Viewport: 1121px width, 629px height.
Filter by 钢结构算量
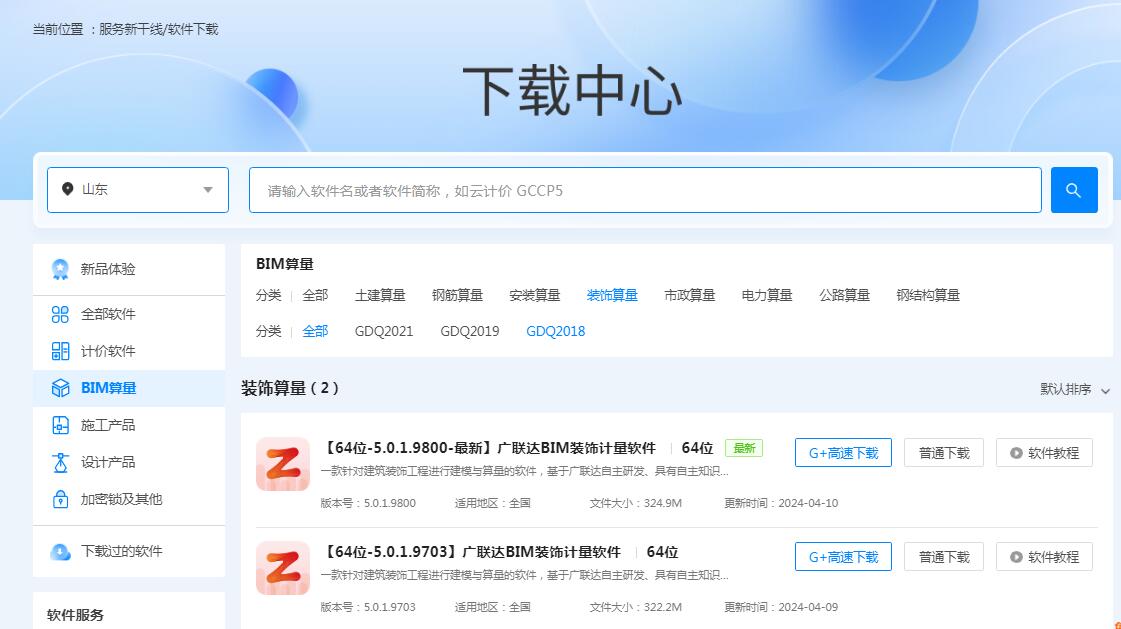click(928, 295)
